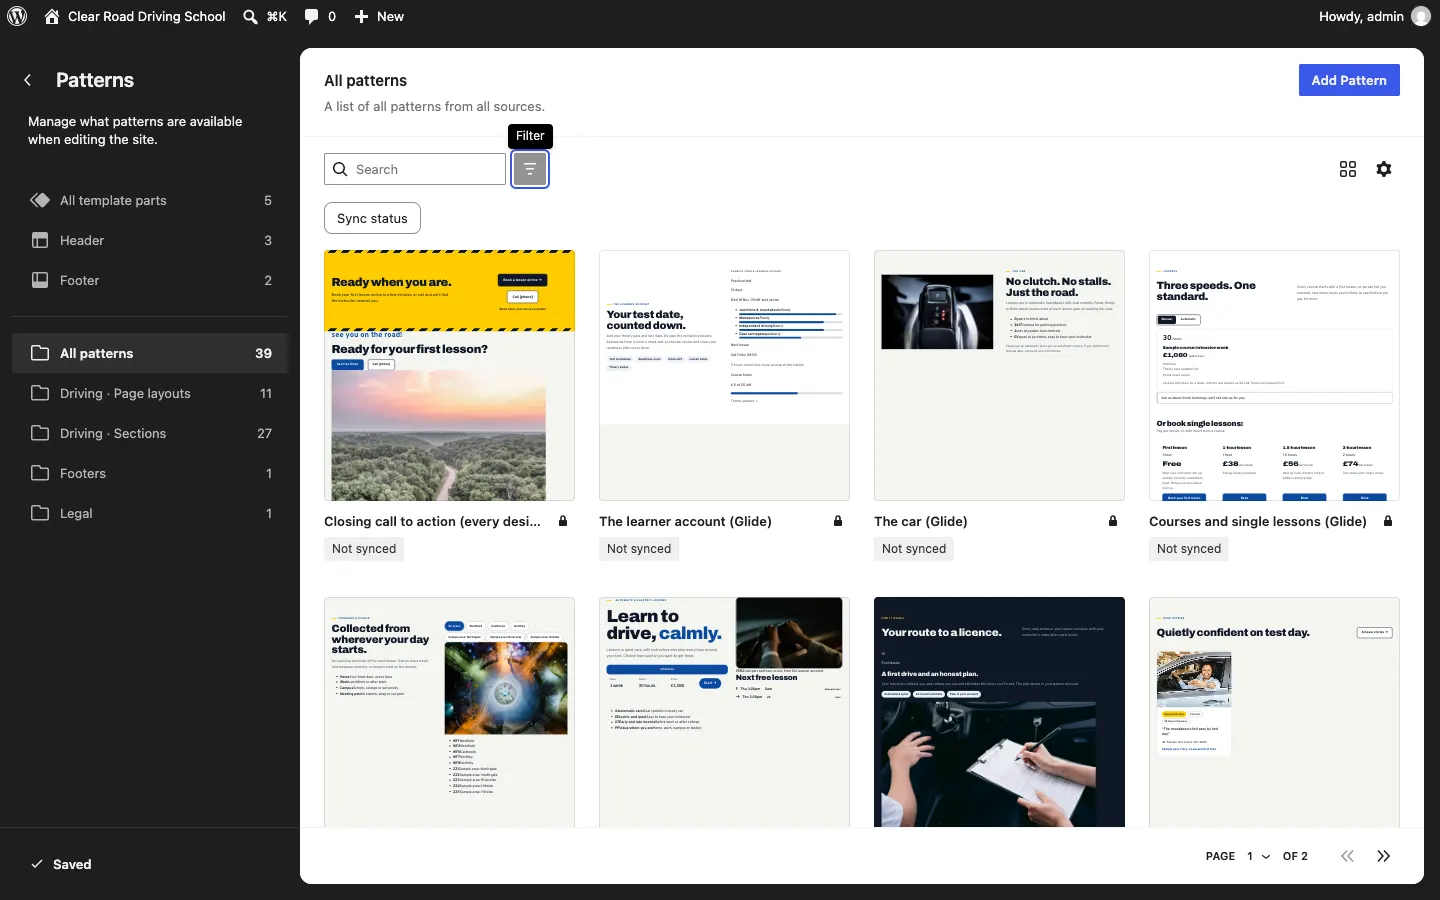Image resolution: width=1440 pixels, height=900 pixels.
Task: Go back using the Patterns back chevron
Action: pyautogui.click(x=28, y=80)
